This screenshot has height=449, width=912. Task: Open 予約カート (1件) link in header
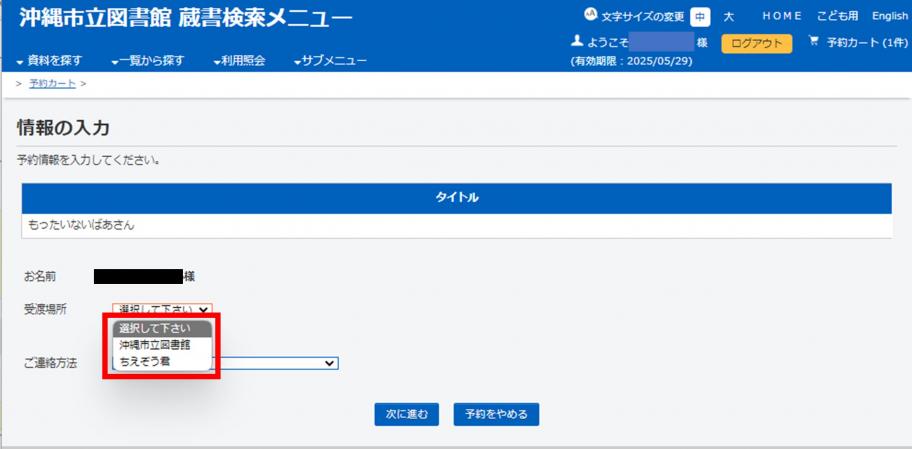coord(867,42)
